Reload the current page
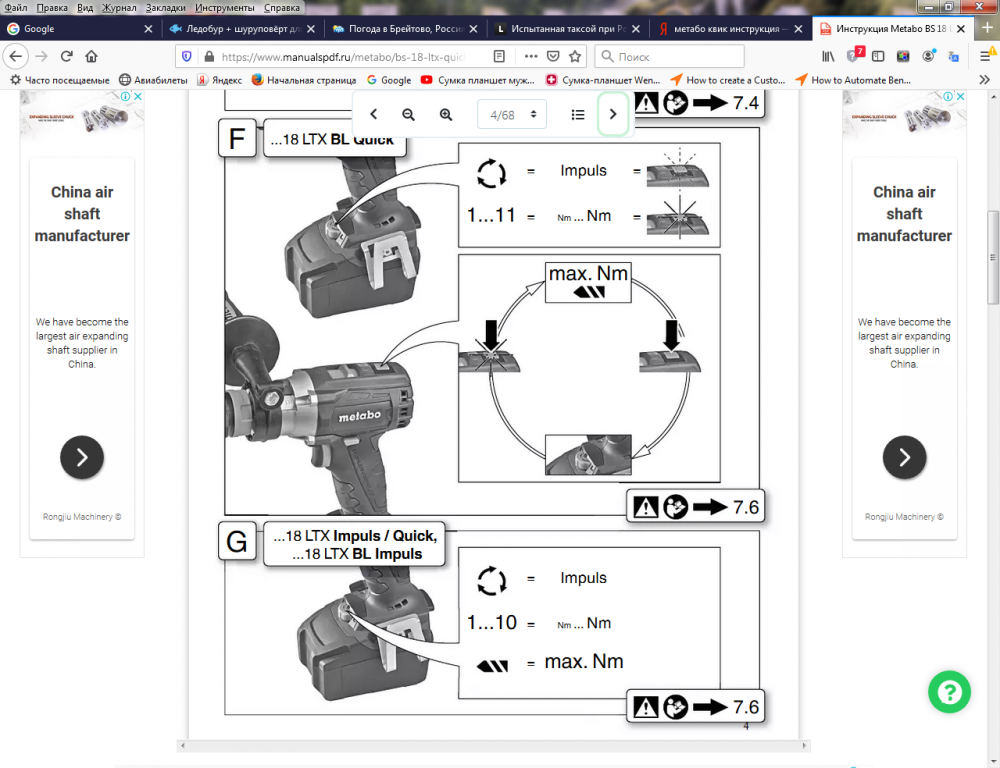The image size is (1000, 768). pyautogui.click(x=67, y=56)
